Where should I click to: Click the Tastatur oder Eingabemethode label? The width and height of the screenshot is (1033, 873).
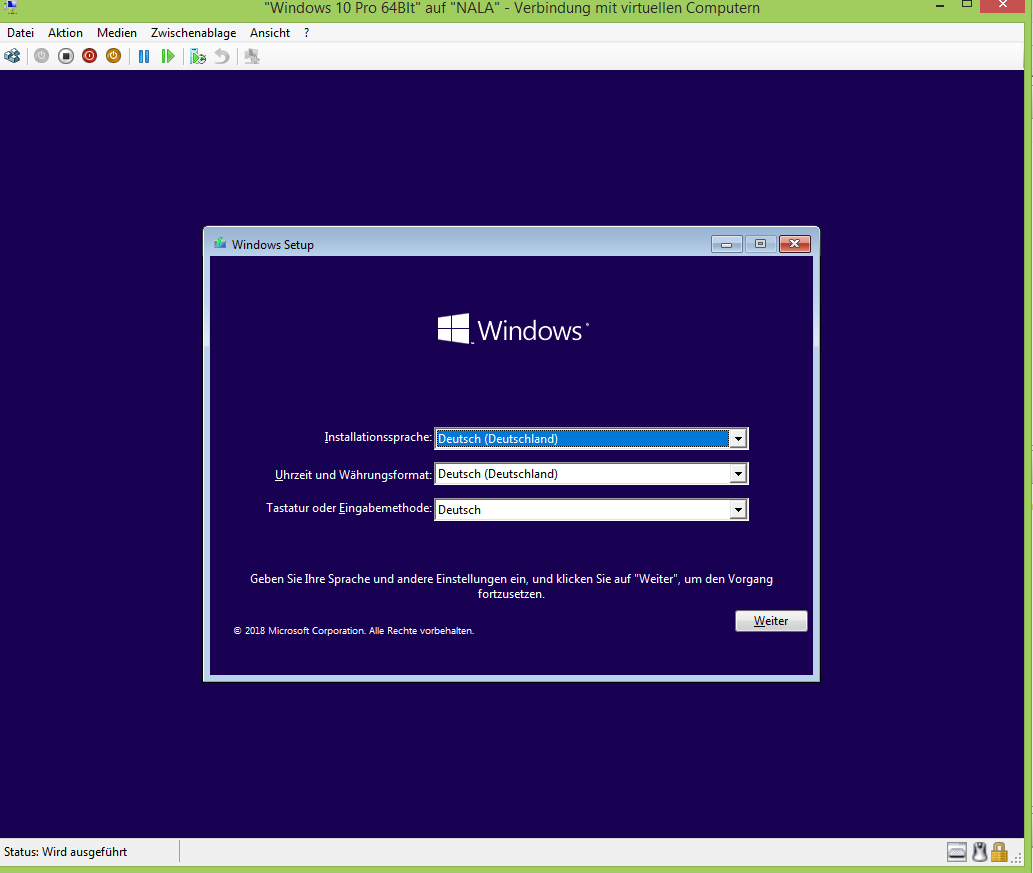coord(349,508)
